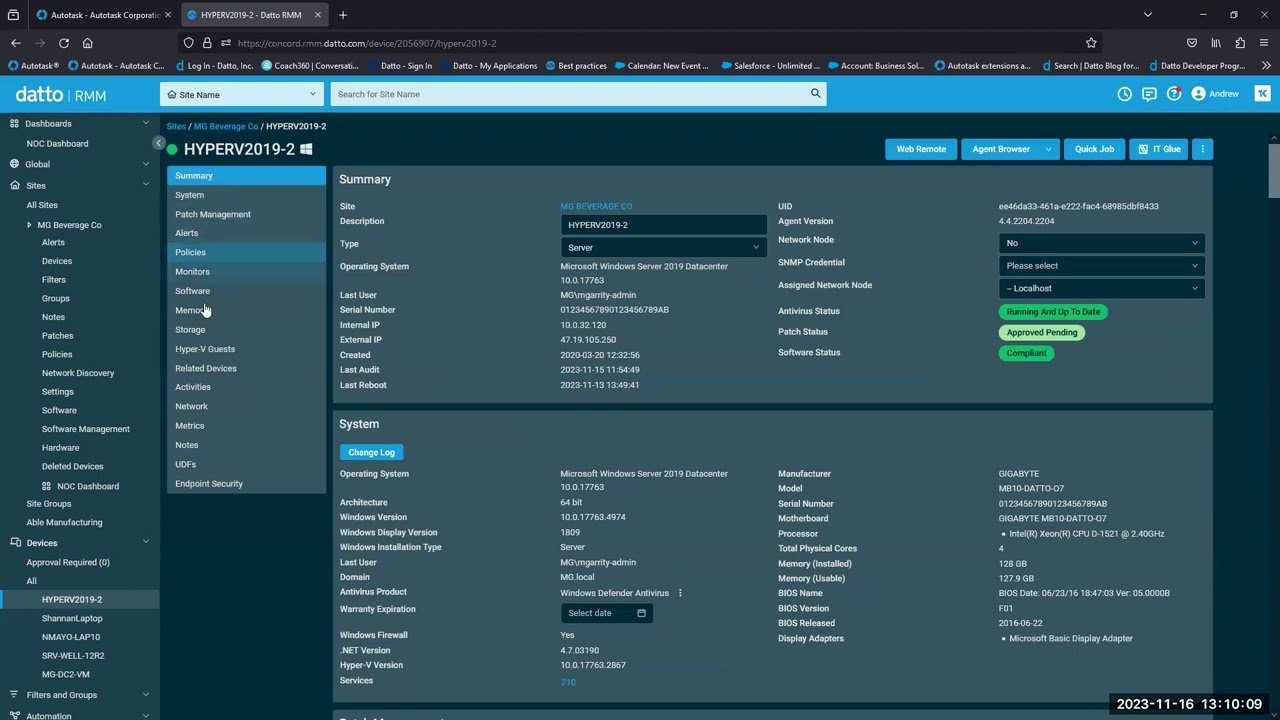Click the search magnifier icon
This screenshot has height=720, width=1280.
816,94
